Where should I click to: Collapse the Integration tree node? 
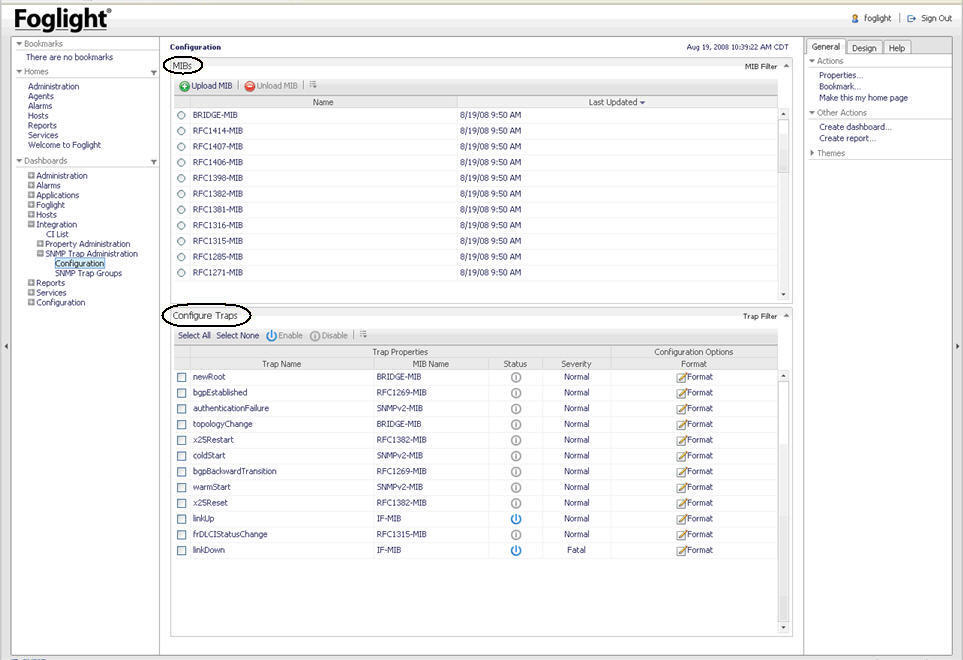(31, 225)
